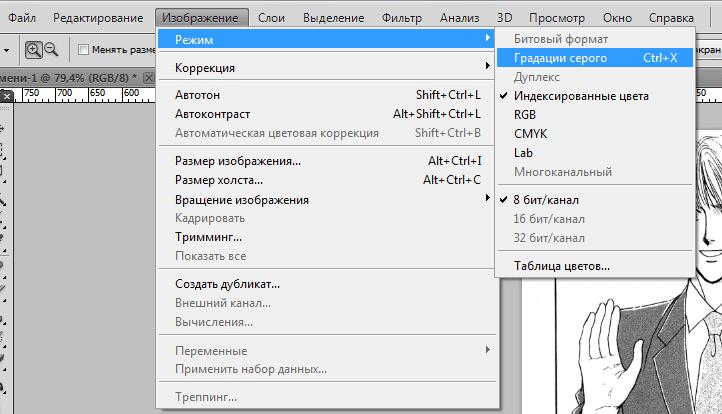This screenshot has height=414, width=722.
Task: Open the tool preset dropdown arrow
Action: click(x=7, y=50)
